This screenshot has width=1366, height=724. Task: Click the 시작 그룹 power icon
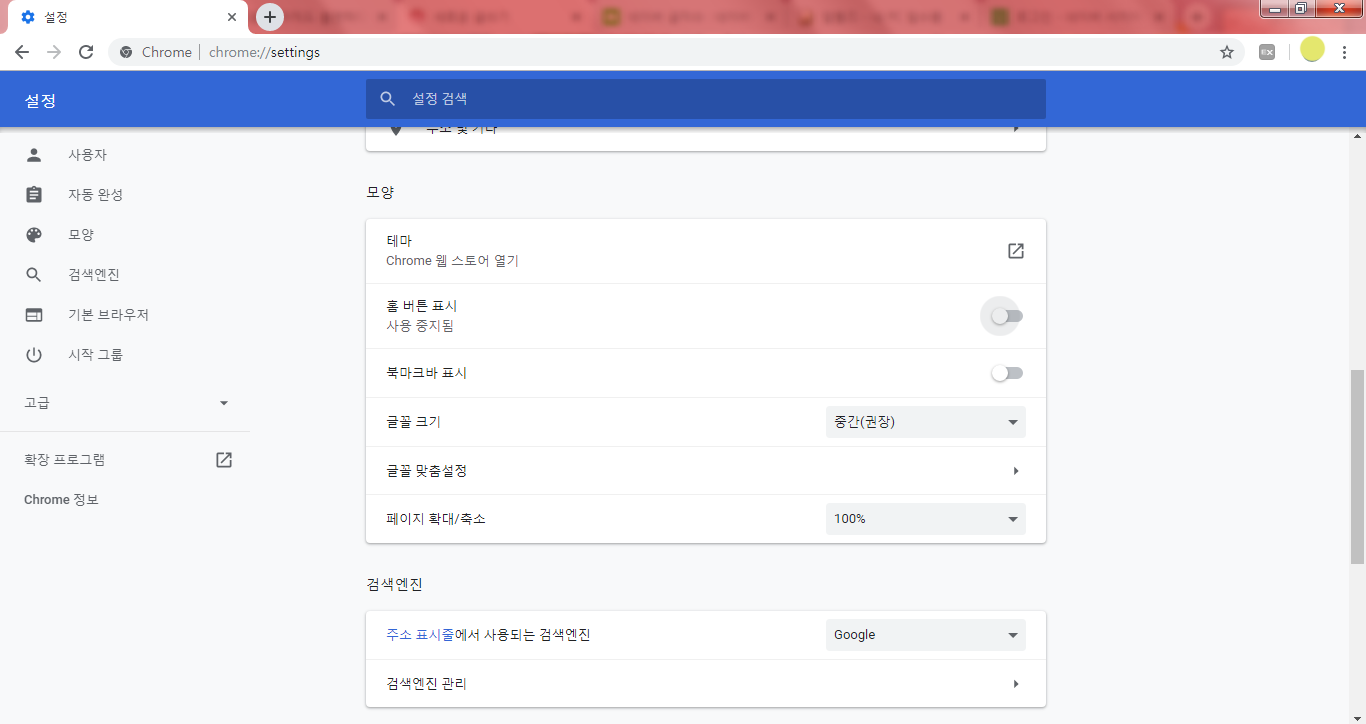[34, 355]
